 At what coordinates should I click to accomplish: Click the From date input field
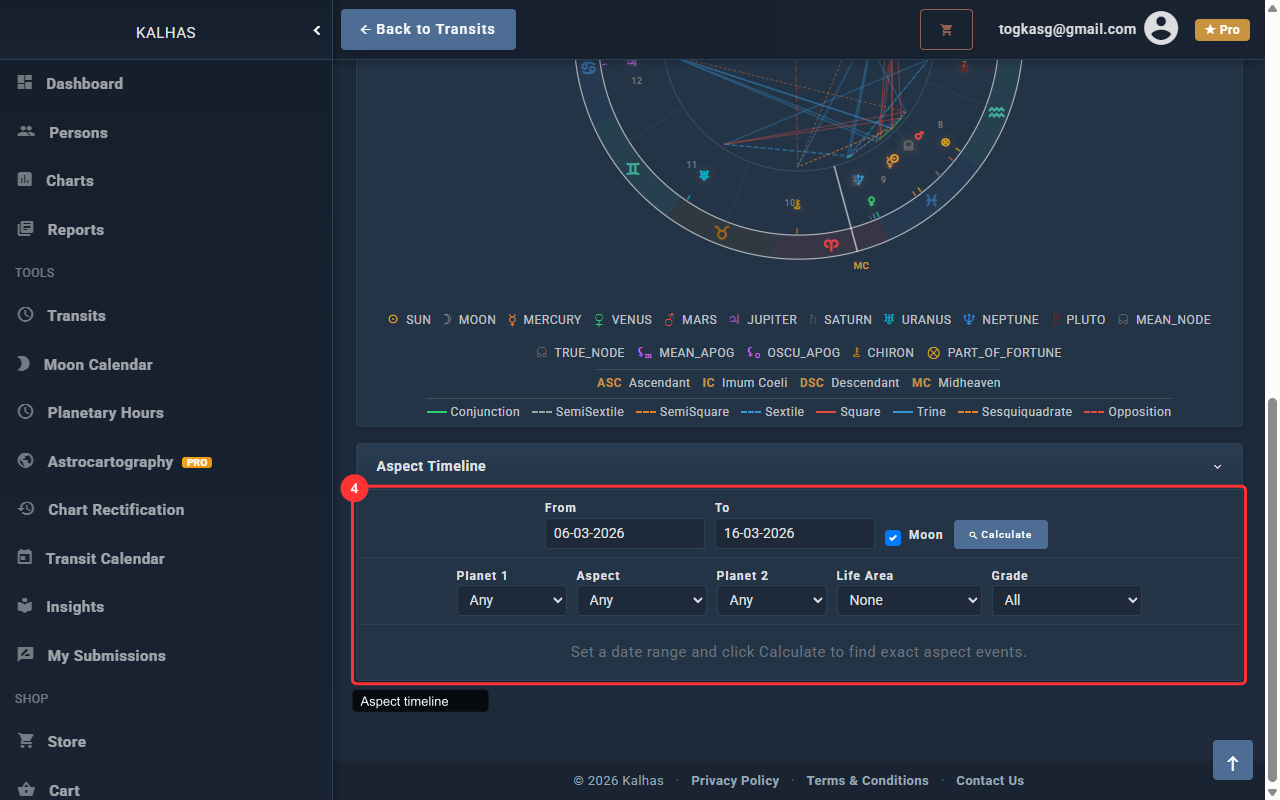pos(624,533)
